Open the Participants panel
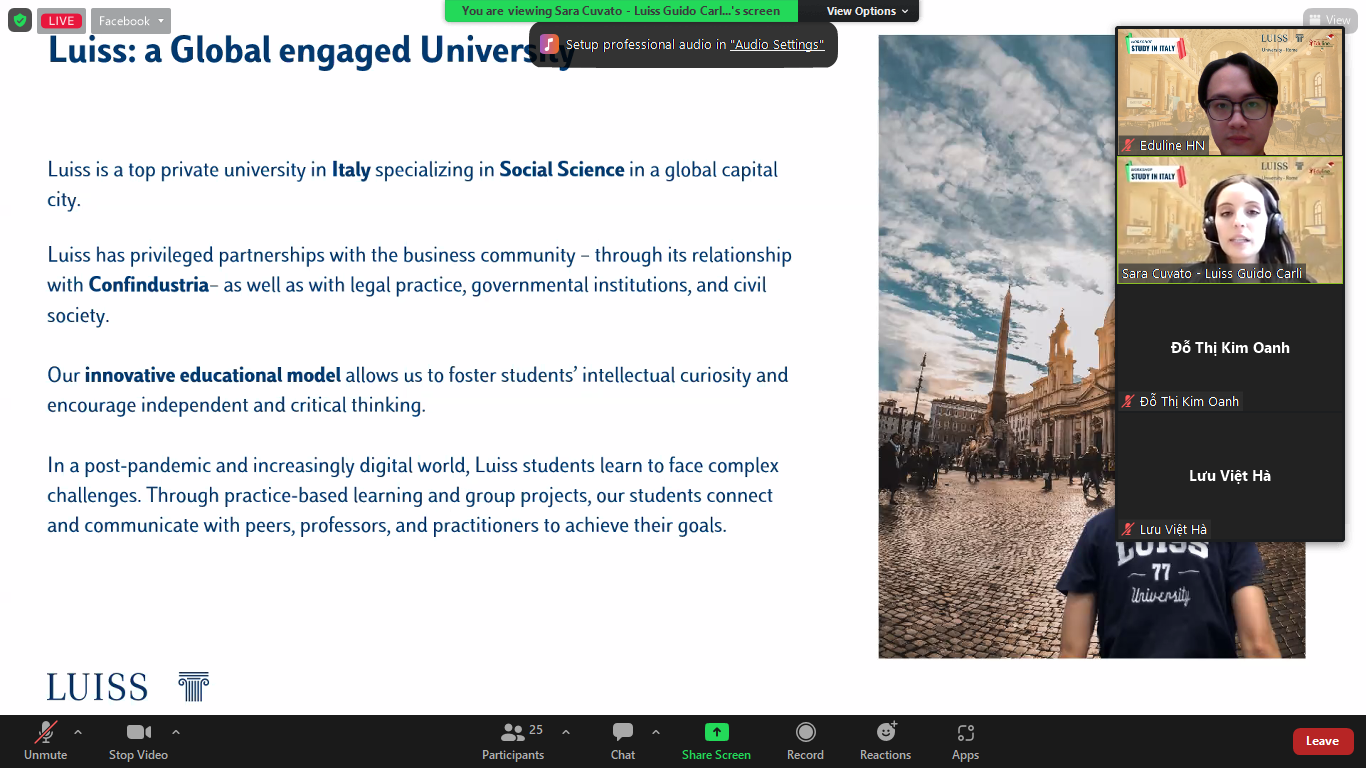Image resolution: width=1366 pixels, height=768 pixels. [x=513, y=741]
